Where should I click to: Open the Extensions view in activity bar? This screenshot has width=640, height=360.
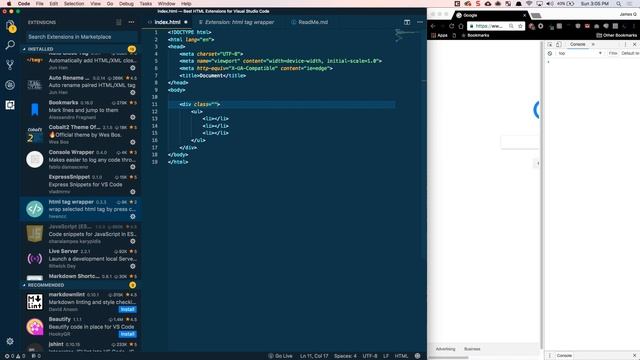[x=10, y=105]
